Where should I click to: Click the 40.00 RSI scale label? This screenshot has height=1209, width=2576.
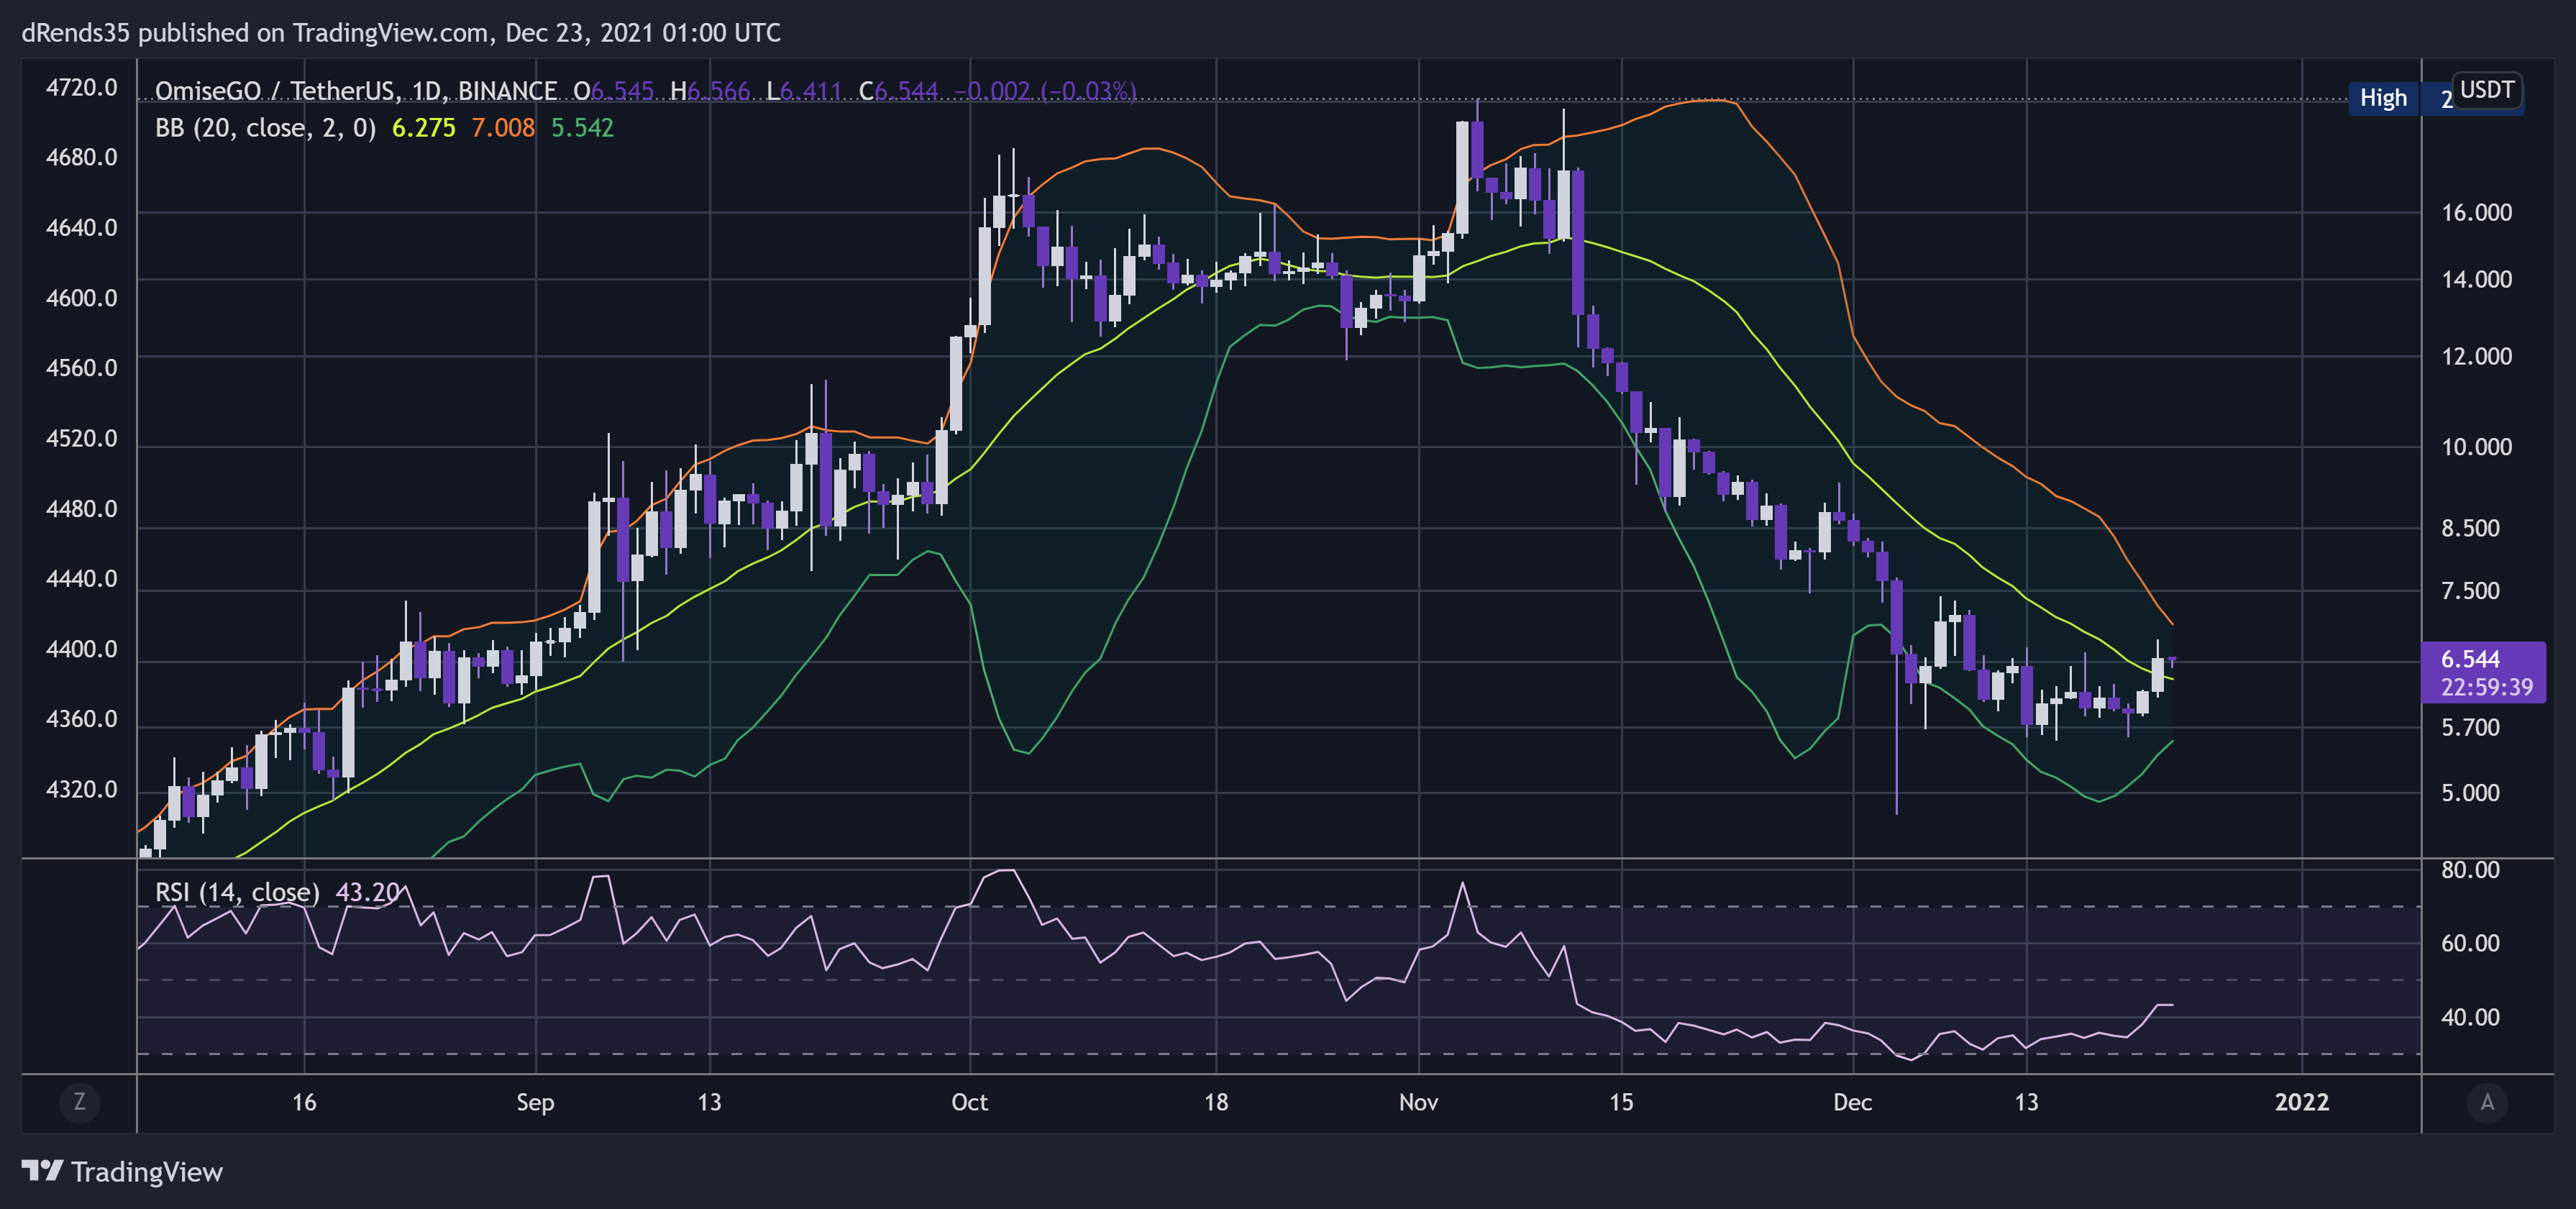click(x=2470, y=1017)
